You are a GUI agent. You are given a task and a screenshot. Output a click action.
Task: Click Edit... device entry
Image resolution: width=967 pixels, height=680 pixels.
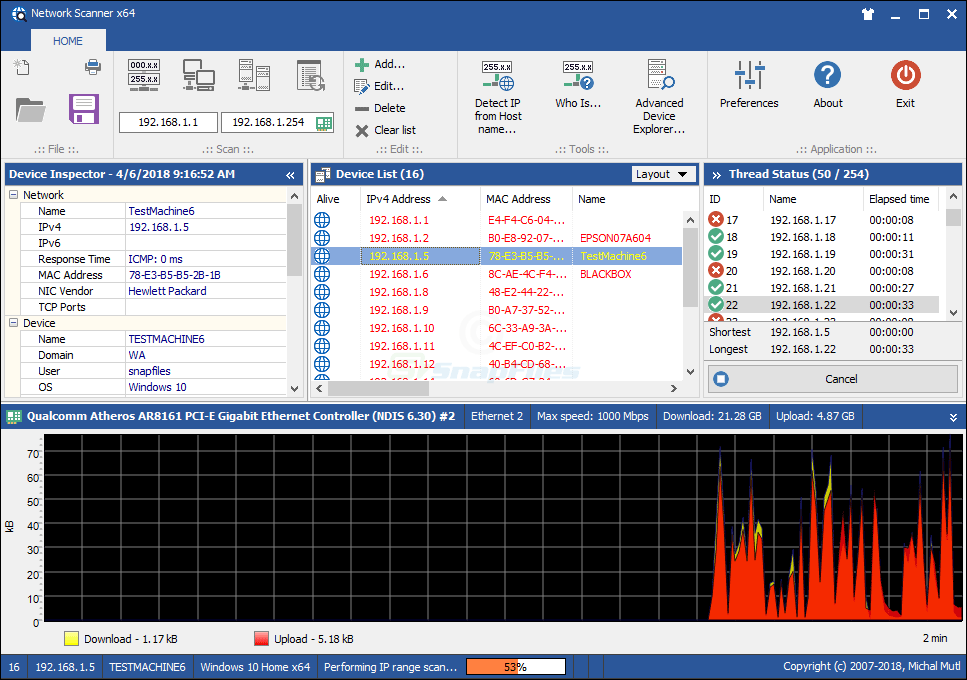379,86
